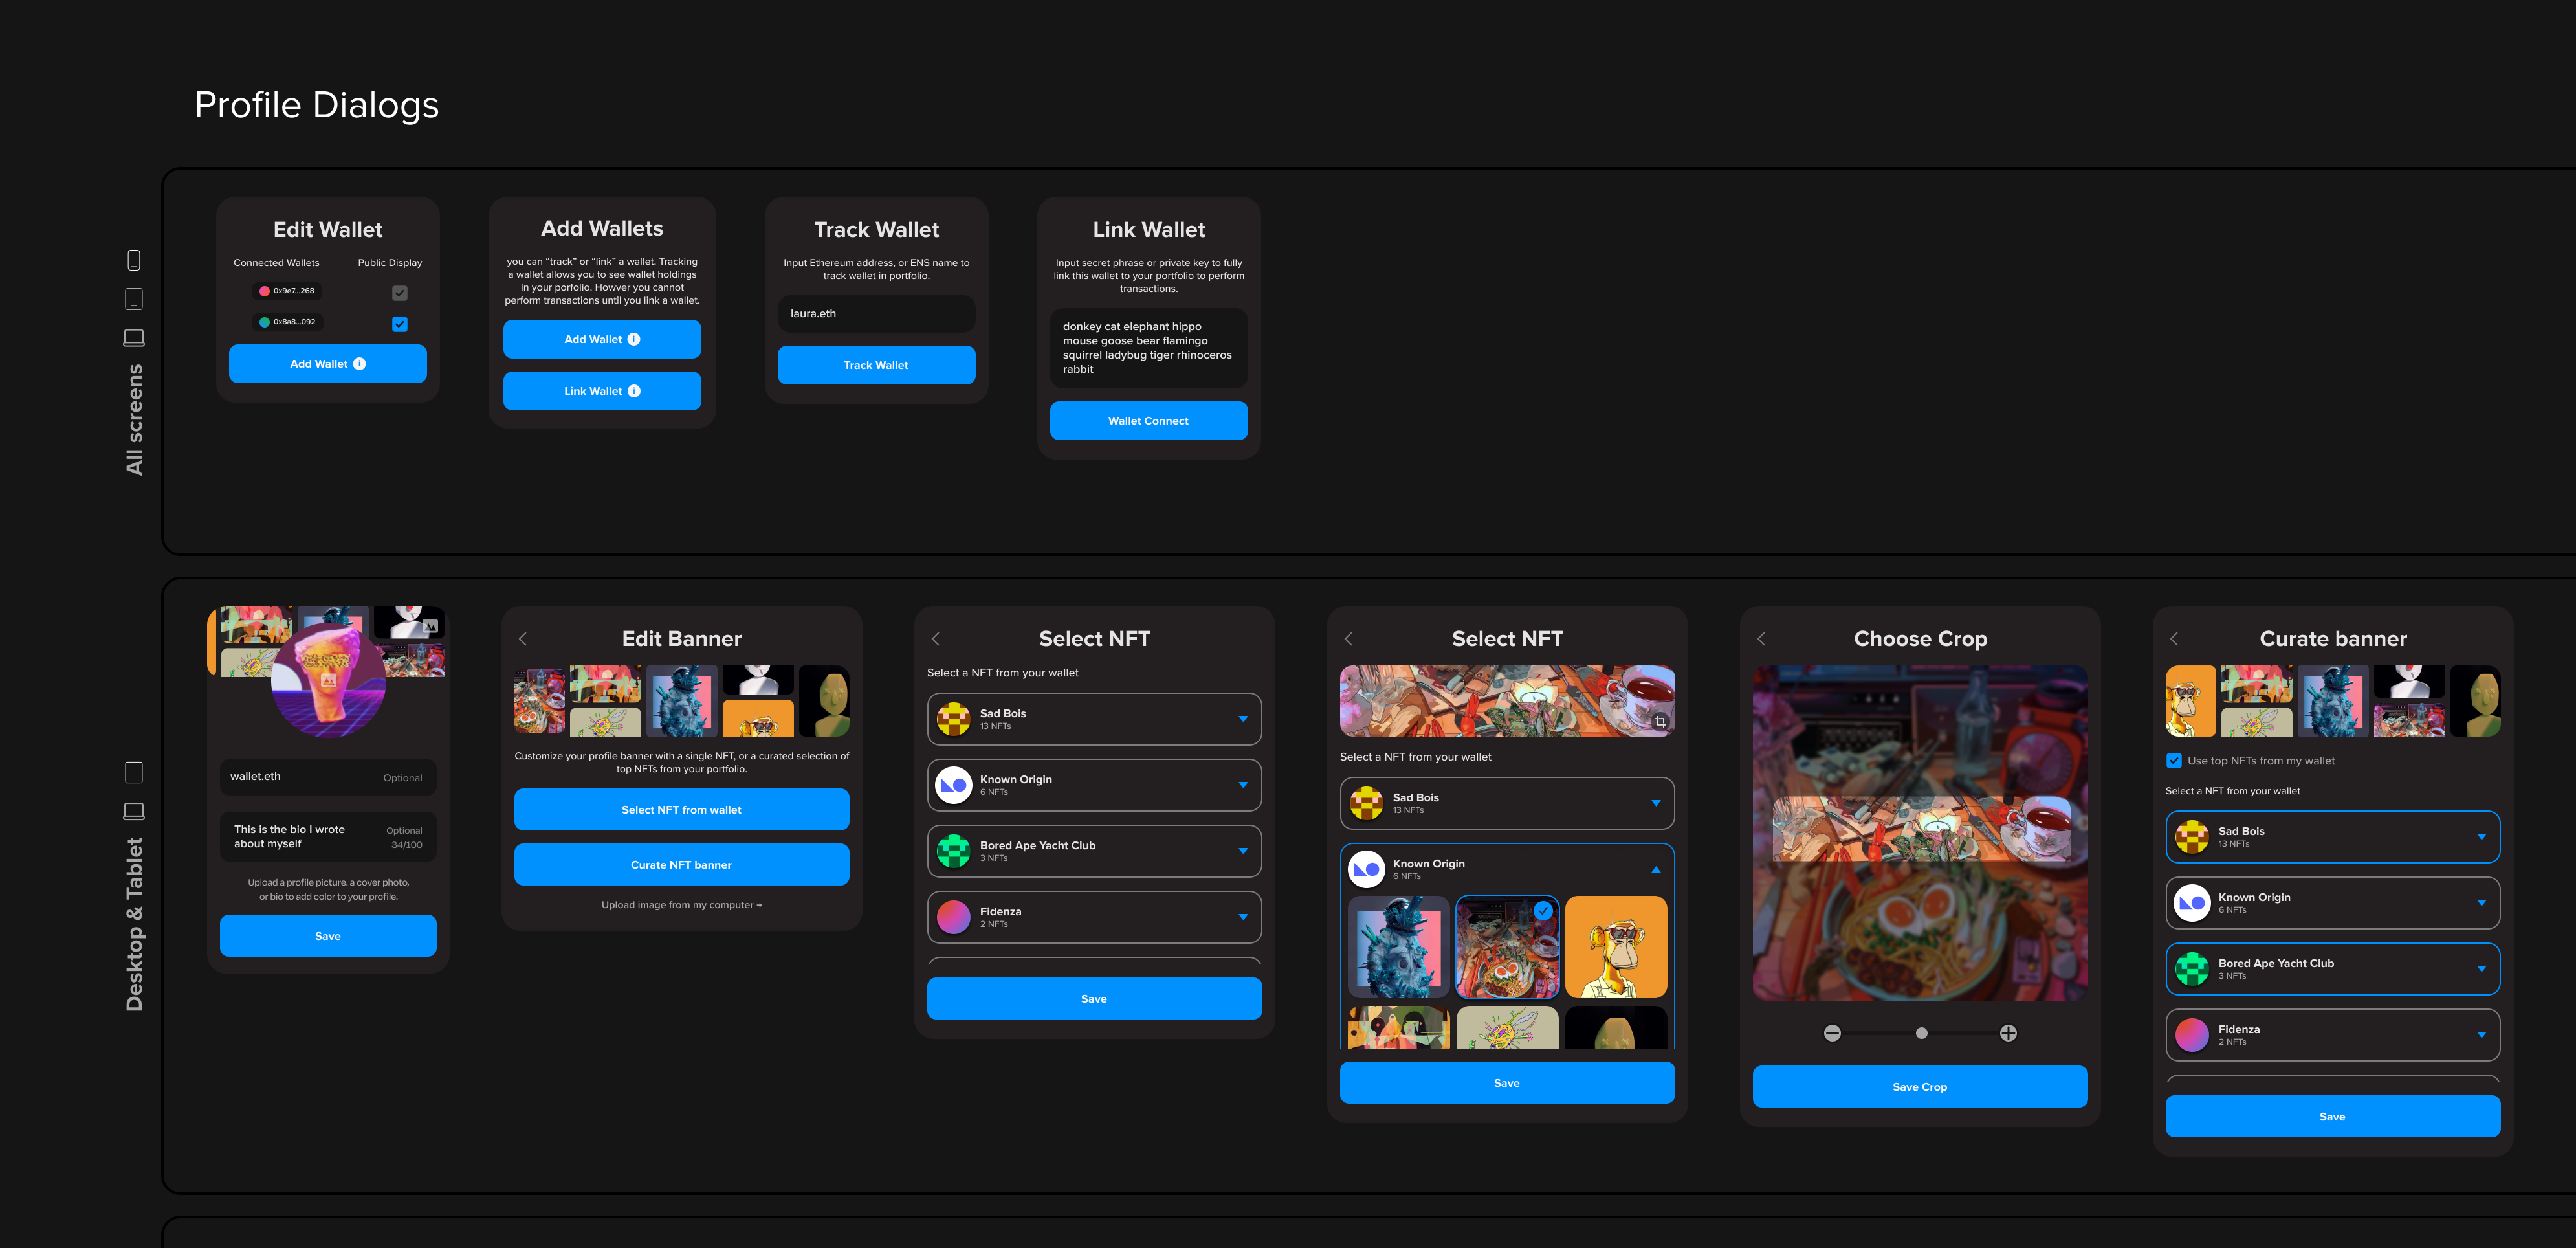Click the zoom slider handle in Choose Crop
The width and height of the screenshot is (2576, 1248).
(1921, 1033)
